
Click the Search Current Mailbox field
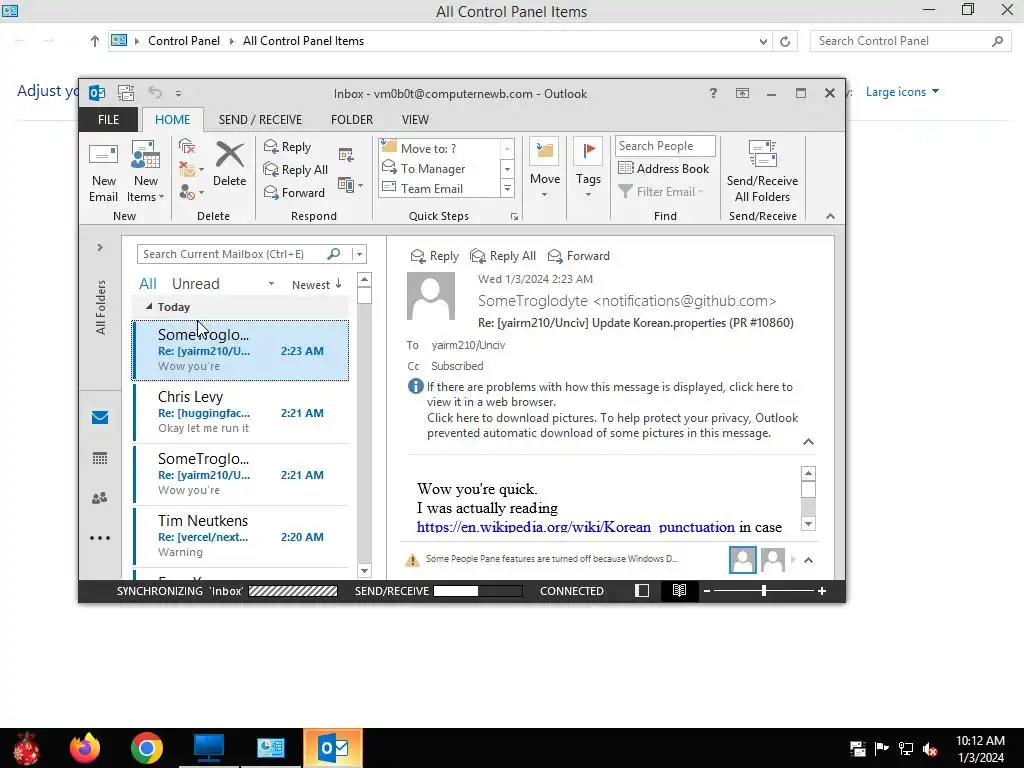pyautogui.click(x=232, y=254)
